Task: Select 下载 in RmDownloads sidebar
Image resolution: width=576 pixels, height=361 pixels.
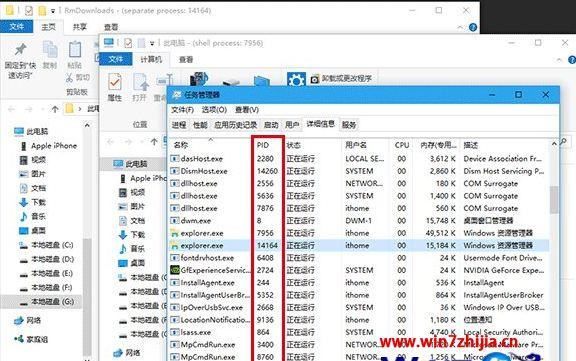Action: point(38,202)
